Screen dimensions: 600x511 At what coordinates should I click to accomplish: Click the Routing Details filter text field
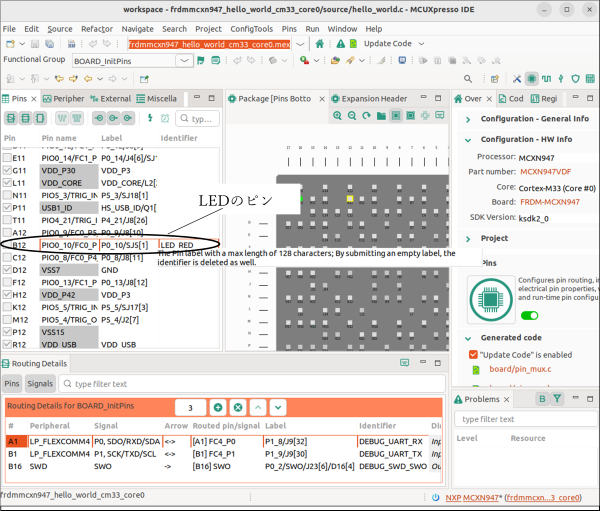(x=250, y=383)
